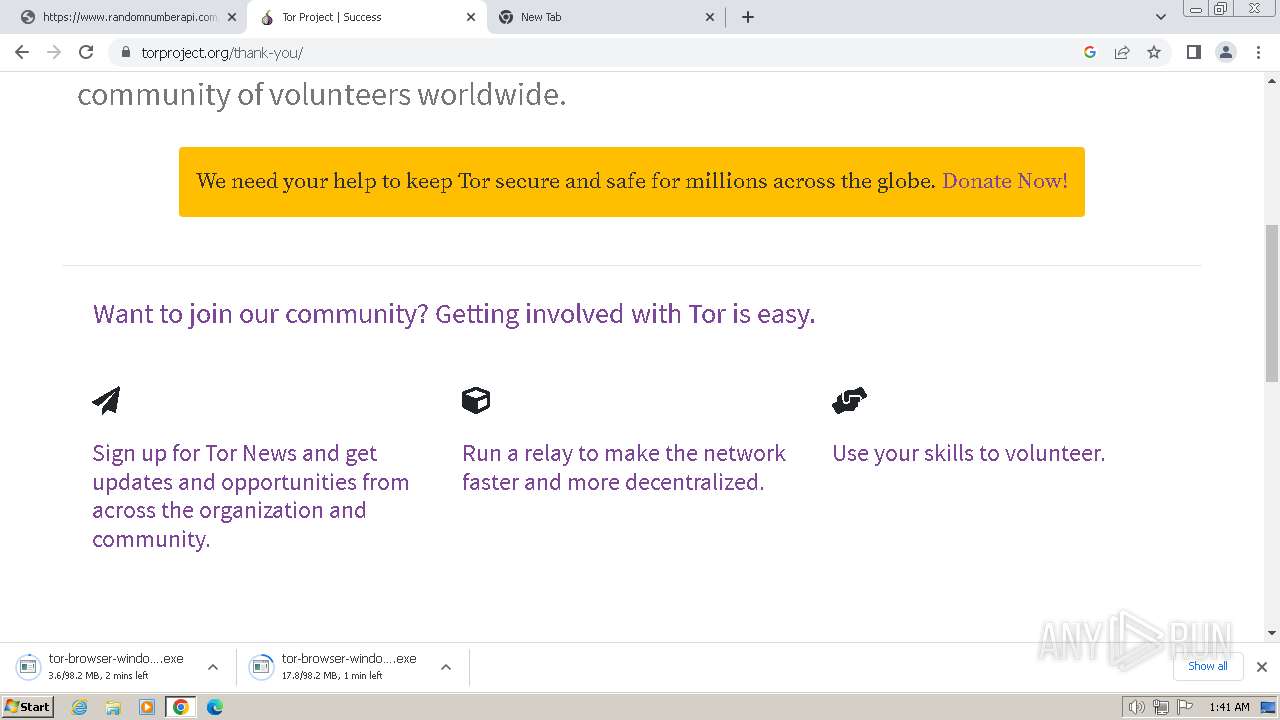Screen dimensions: 1280x720
Task: Click the volume icon in the system tray
Action: pos(1137,707)
